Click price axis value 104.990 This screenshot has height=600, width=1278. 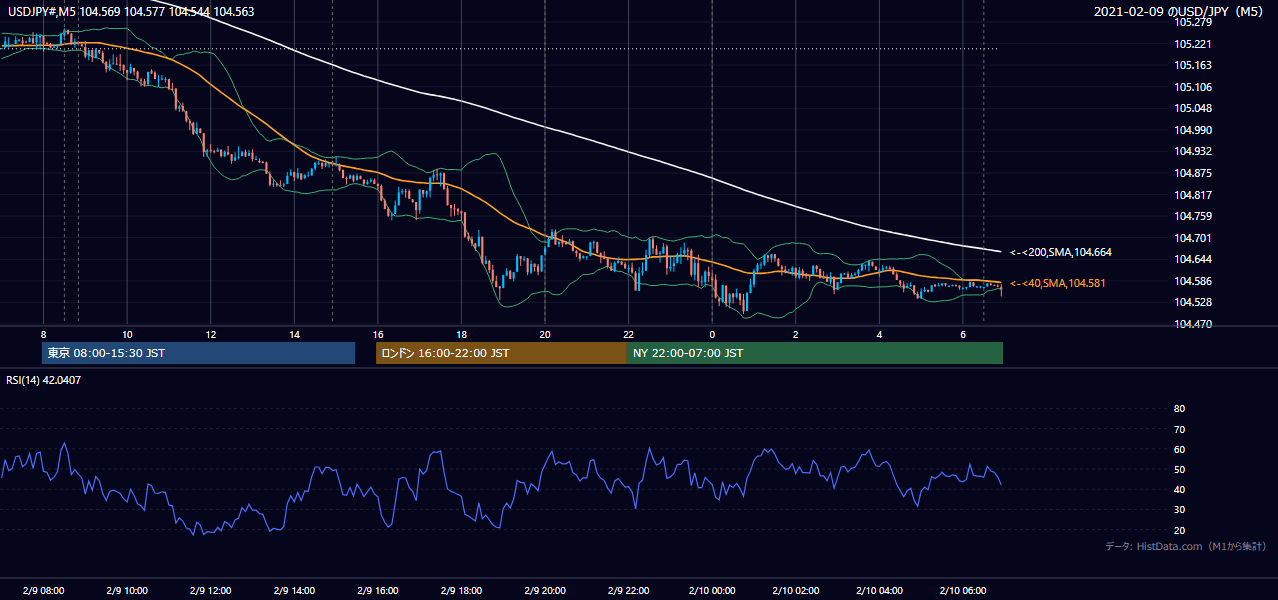(1193, 130)
